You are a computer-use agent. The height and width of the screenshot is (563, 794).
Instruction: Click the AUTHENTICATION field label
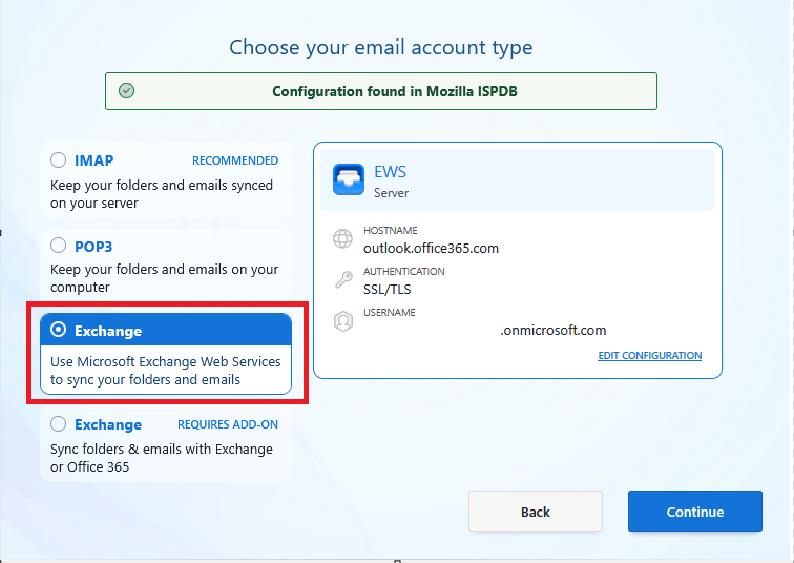[404, 271]
